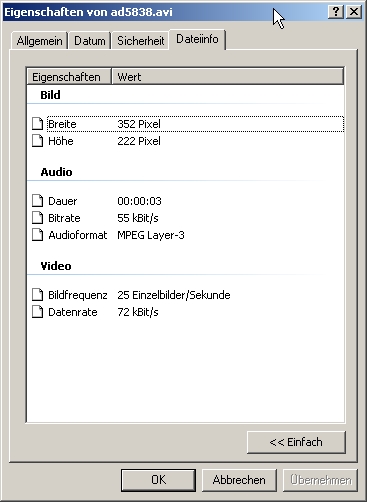Screen dimensions: 367x502
Task: Click the page icon beside Datenrate
Action: [x=38, y=312]
